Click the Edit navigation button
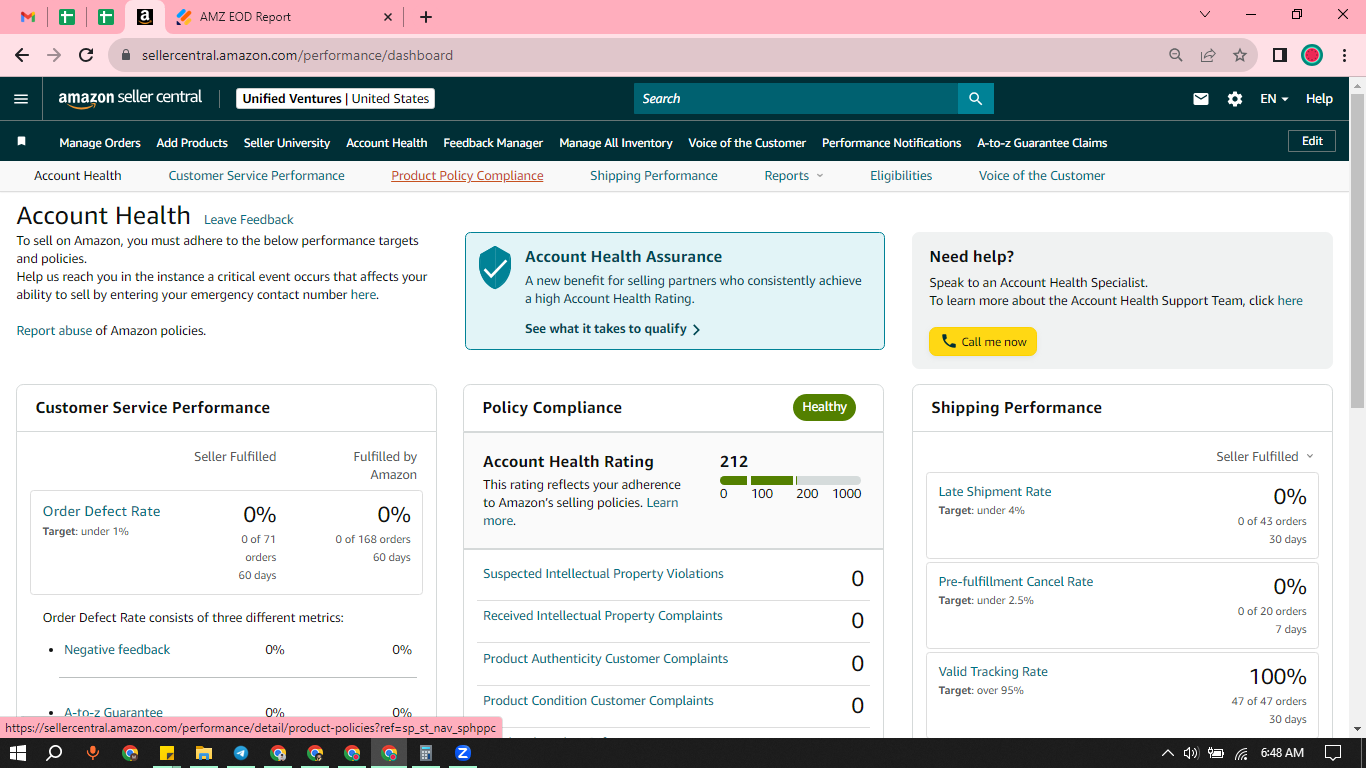The height and width of the screenshot is (768, 1366). coord(1312,142)
